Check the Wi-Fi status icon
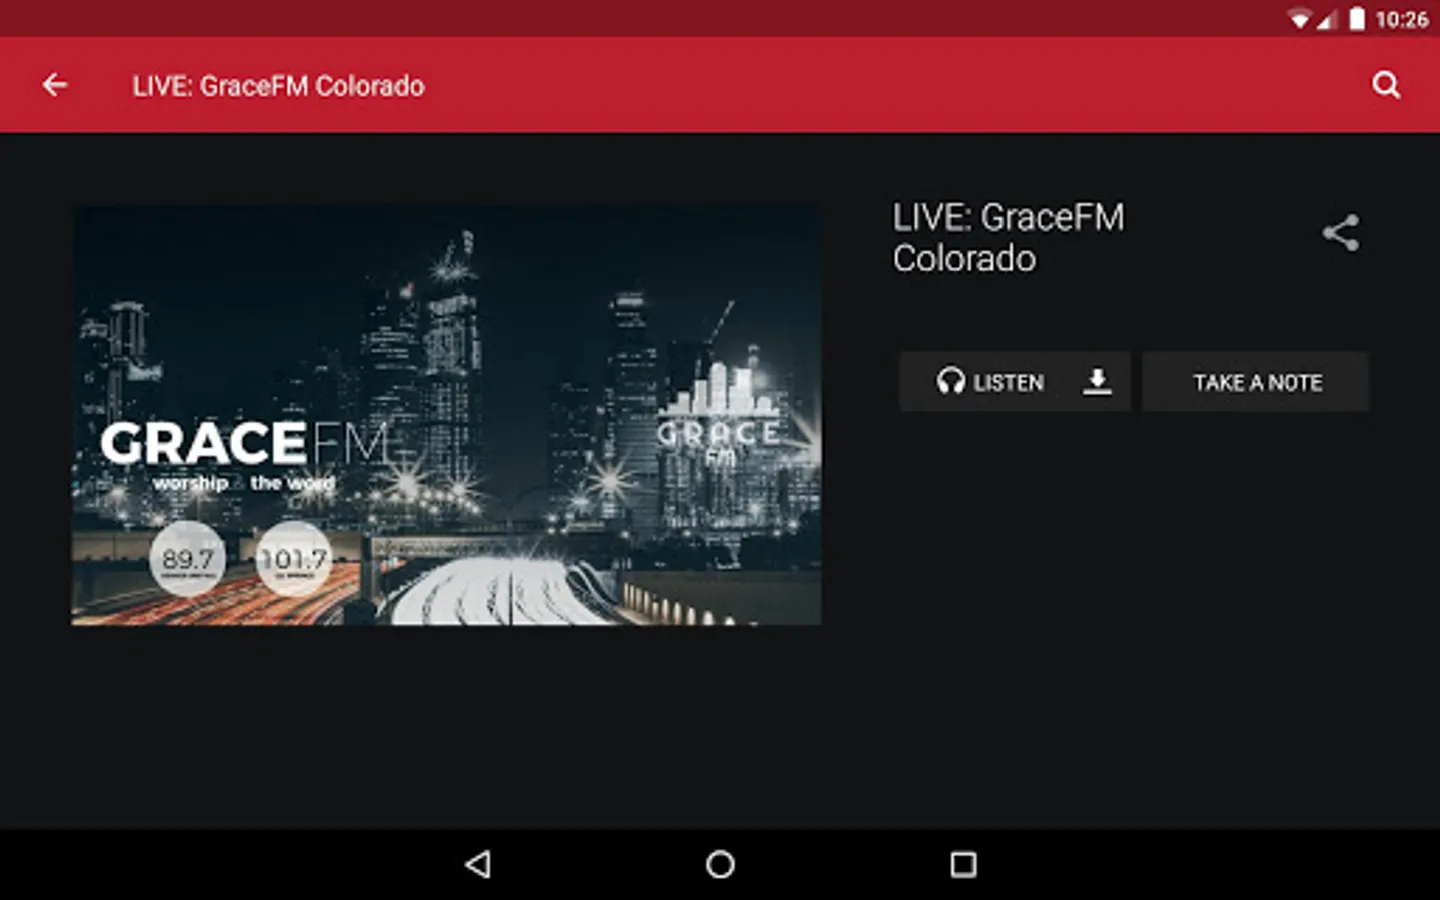 tap(1299, 19)
